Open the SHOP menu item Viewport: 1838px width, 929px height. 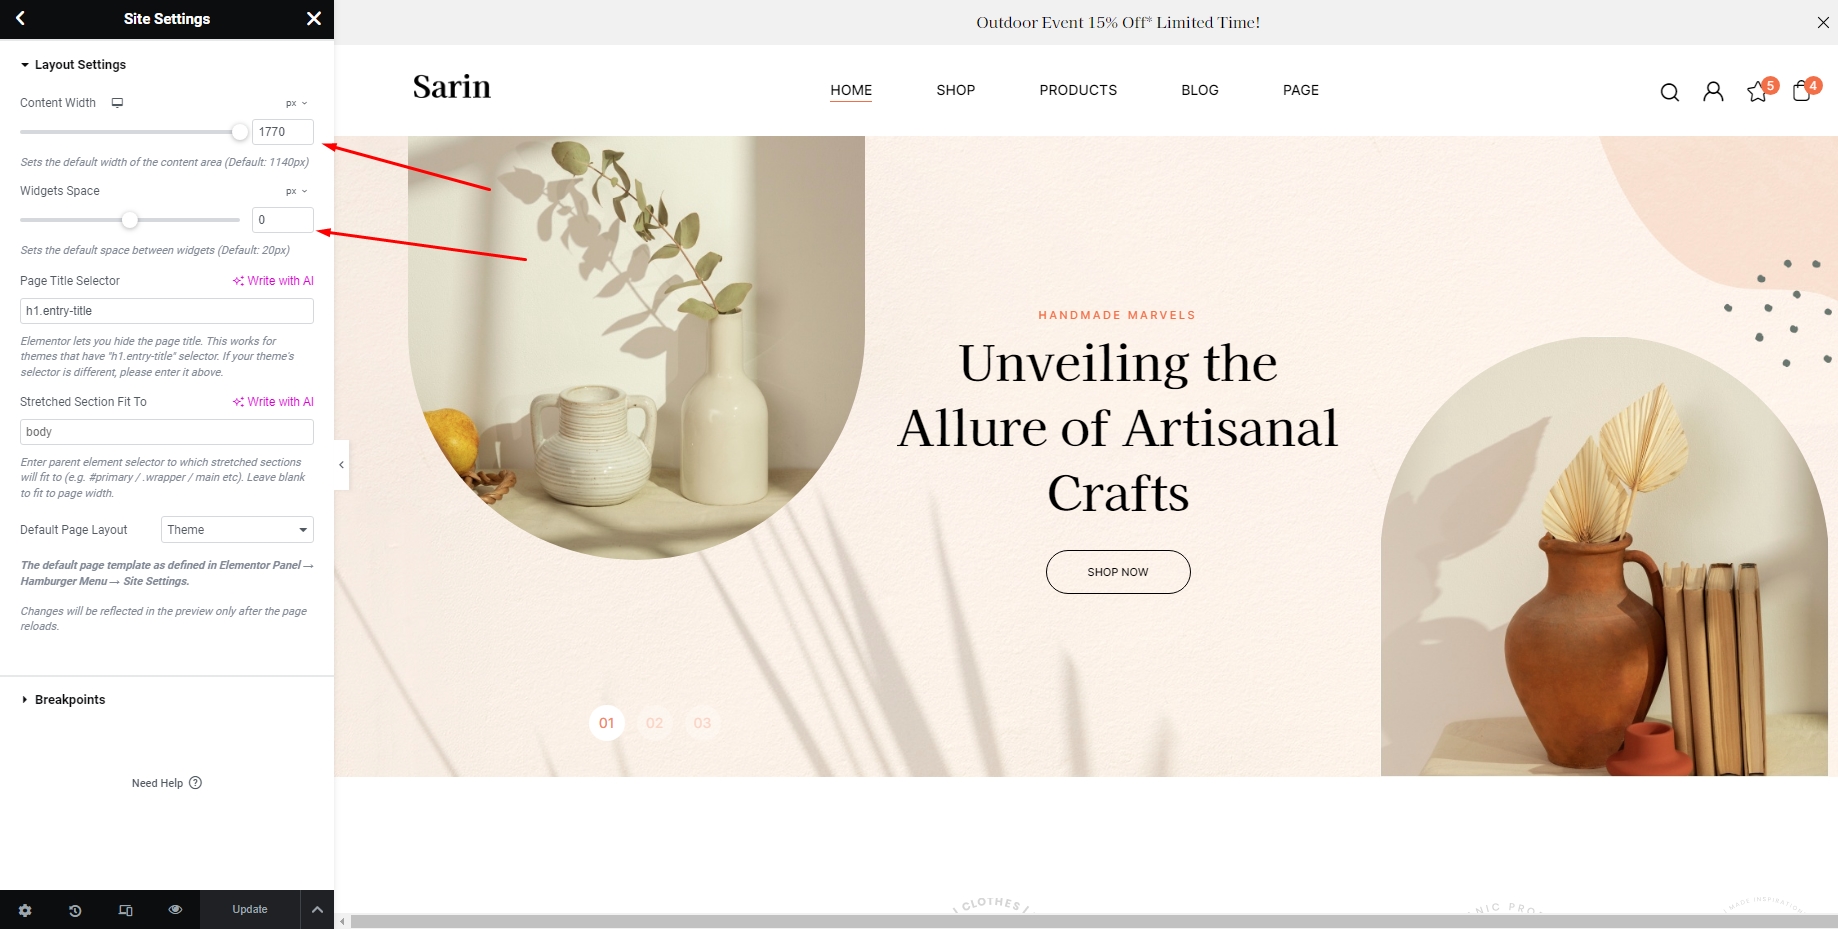pyautogui.click(x=955, y=90)
